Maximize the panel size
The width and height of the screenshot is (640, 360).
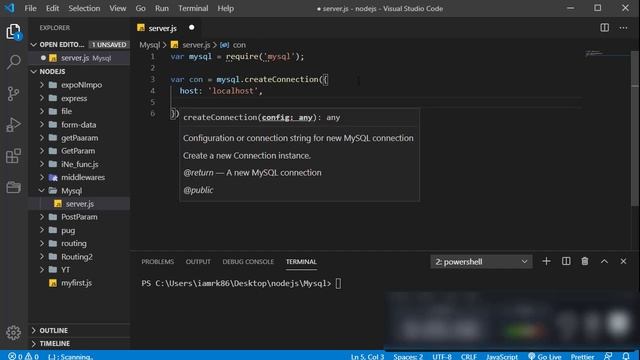point(604,261)
